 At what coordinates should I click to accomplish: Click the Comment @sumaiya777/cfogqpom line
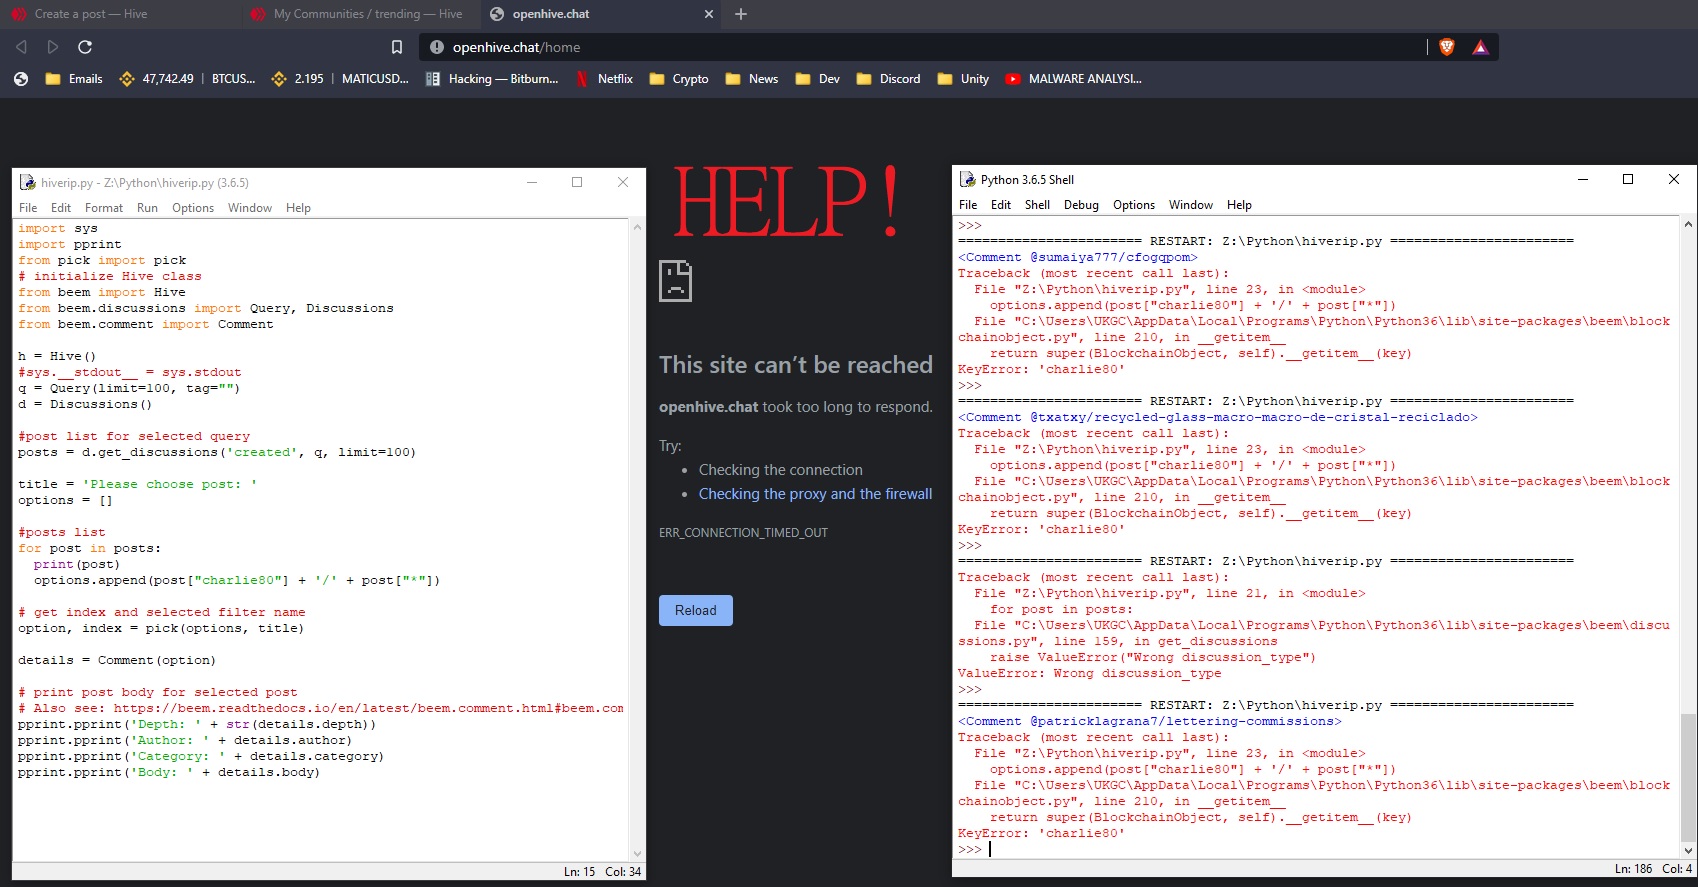click(x=1078, y=257)
